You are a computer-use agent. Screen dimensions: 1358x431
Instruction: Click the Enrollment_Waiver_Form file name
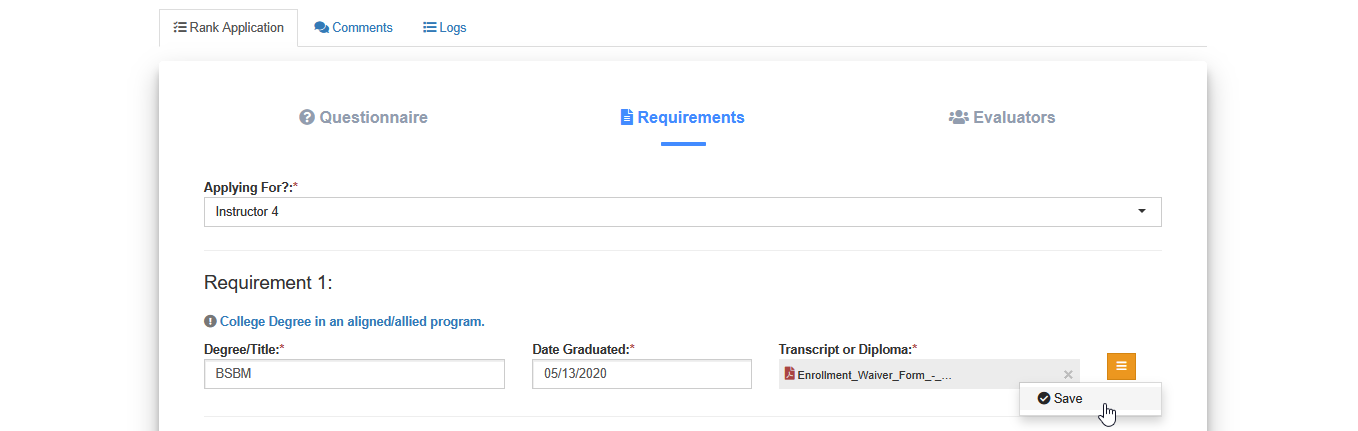pyautogui.click(x=875, y=375)
